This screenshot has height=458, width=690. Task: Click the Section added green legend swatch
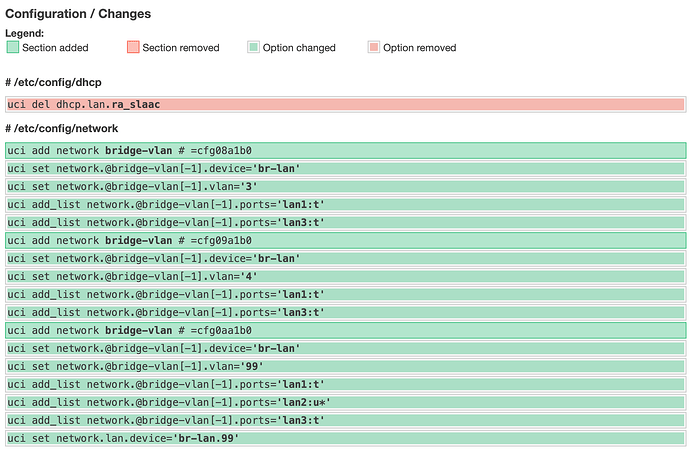point(13,47)
